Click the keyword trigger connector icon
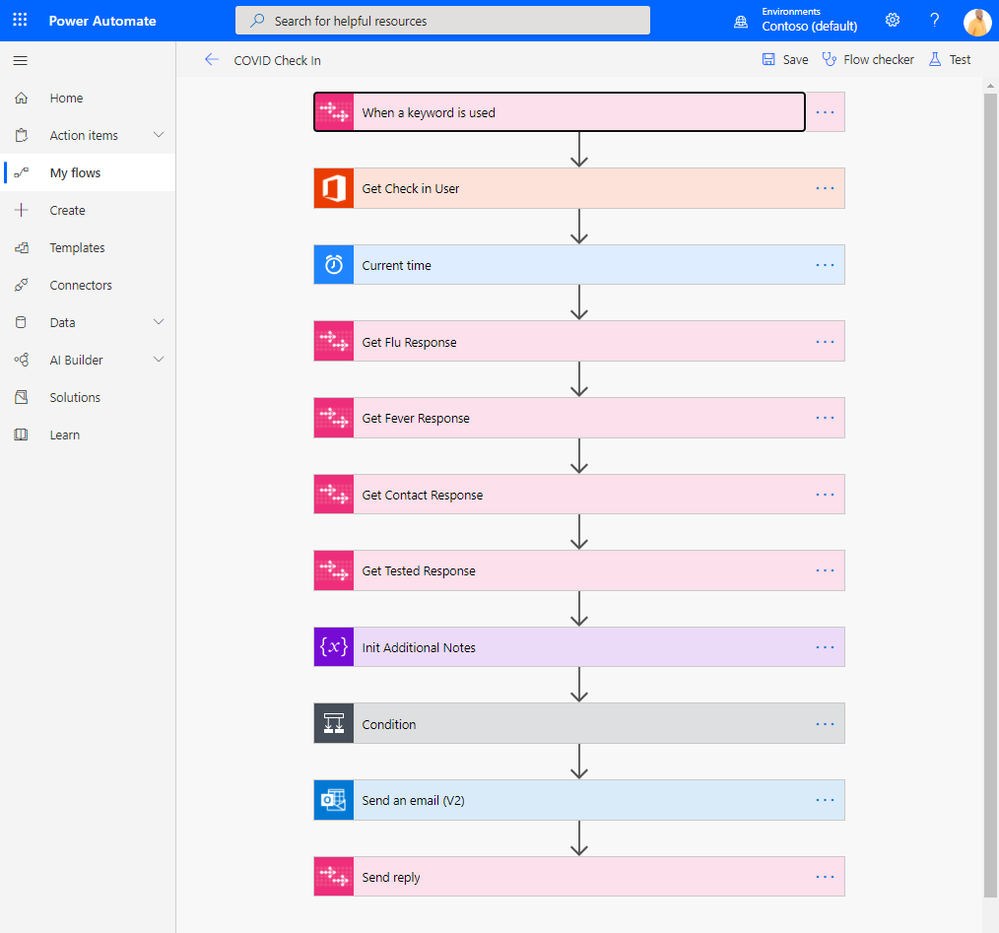The height and width of the screenshot is (933, 999). 334,112
